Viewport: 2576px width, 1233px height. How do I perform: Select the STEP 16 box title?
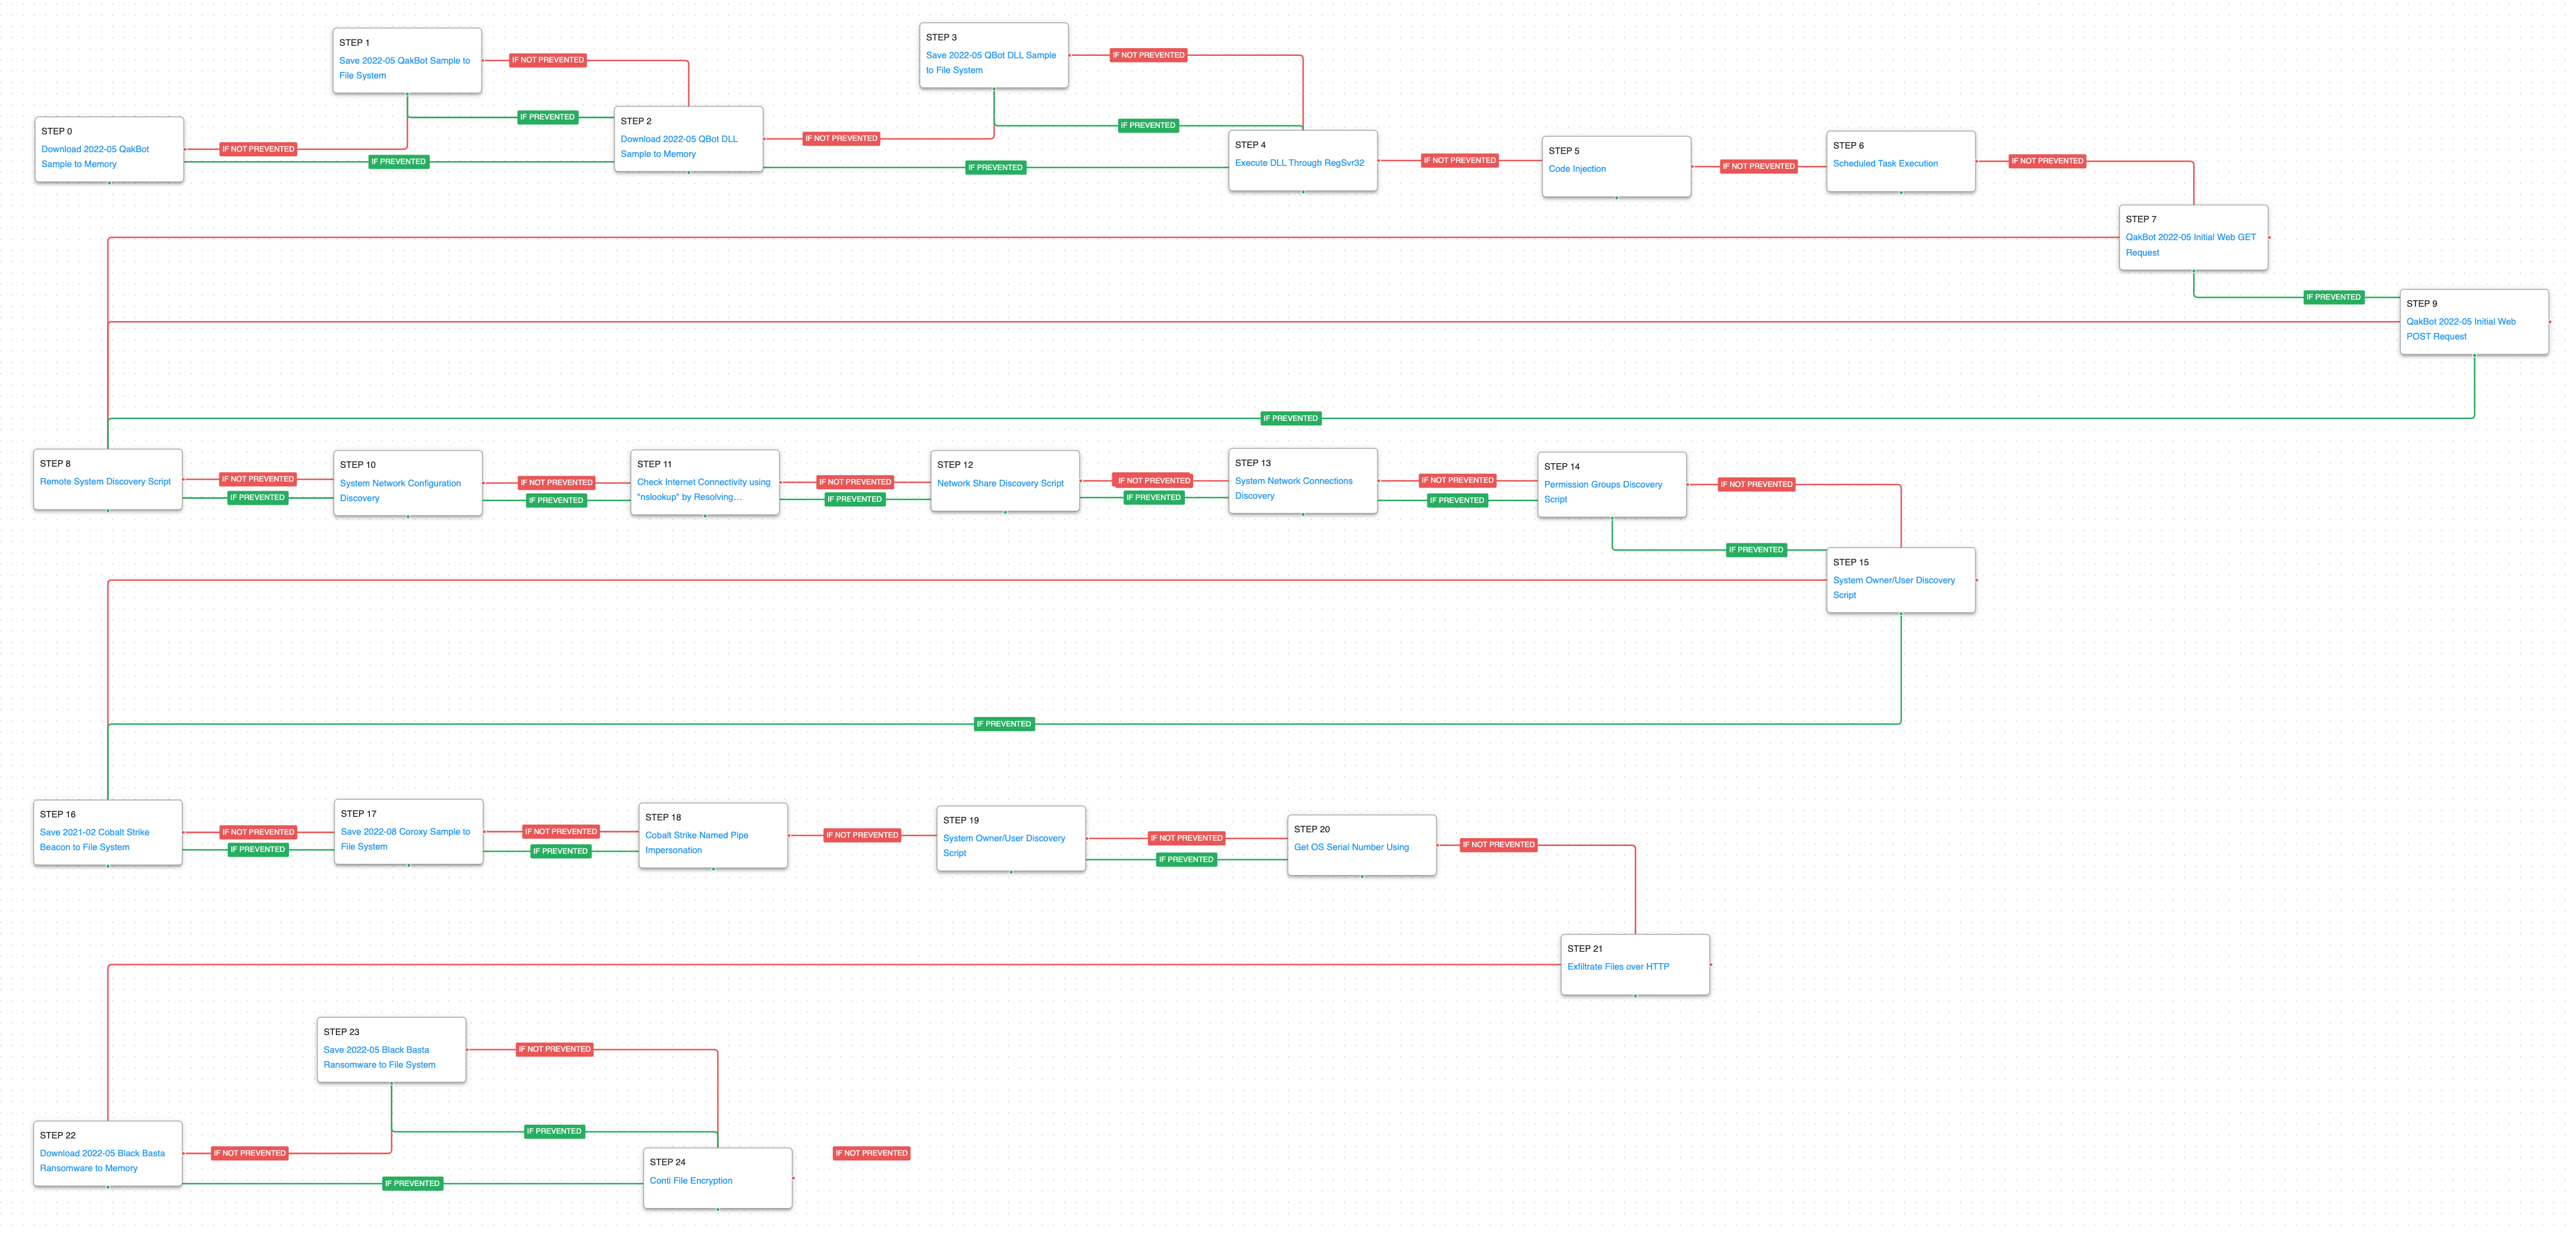pos(57,815)
